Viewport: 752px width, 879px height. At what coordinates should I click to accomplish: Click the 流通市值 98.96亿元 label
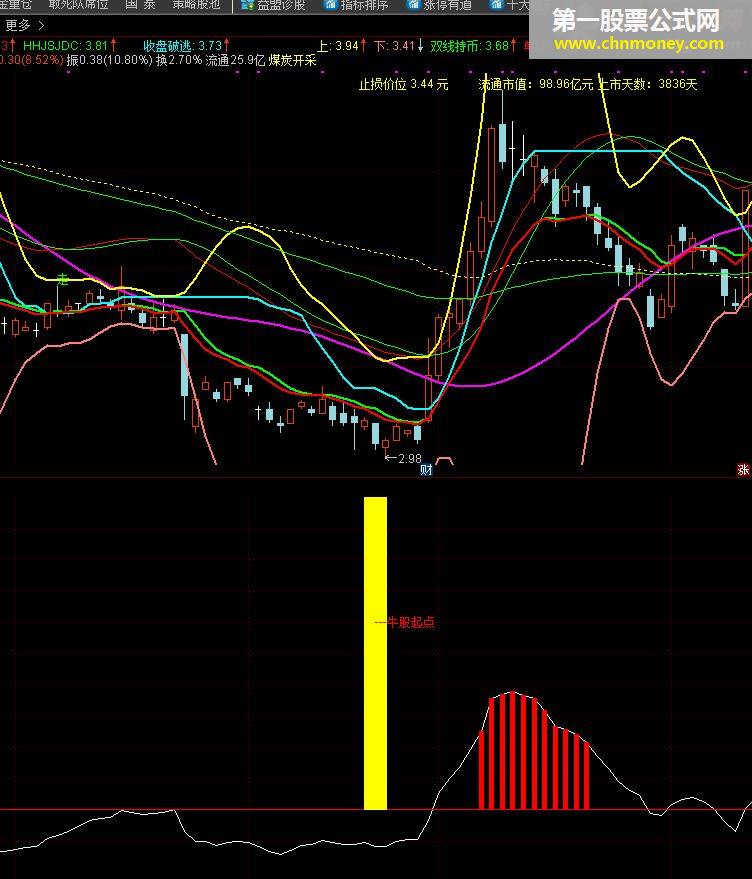tap(536, 85)
